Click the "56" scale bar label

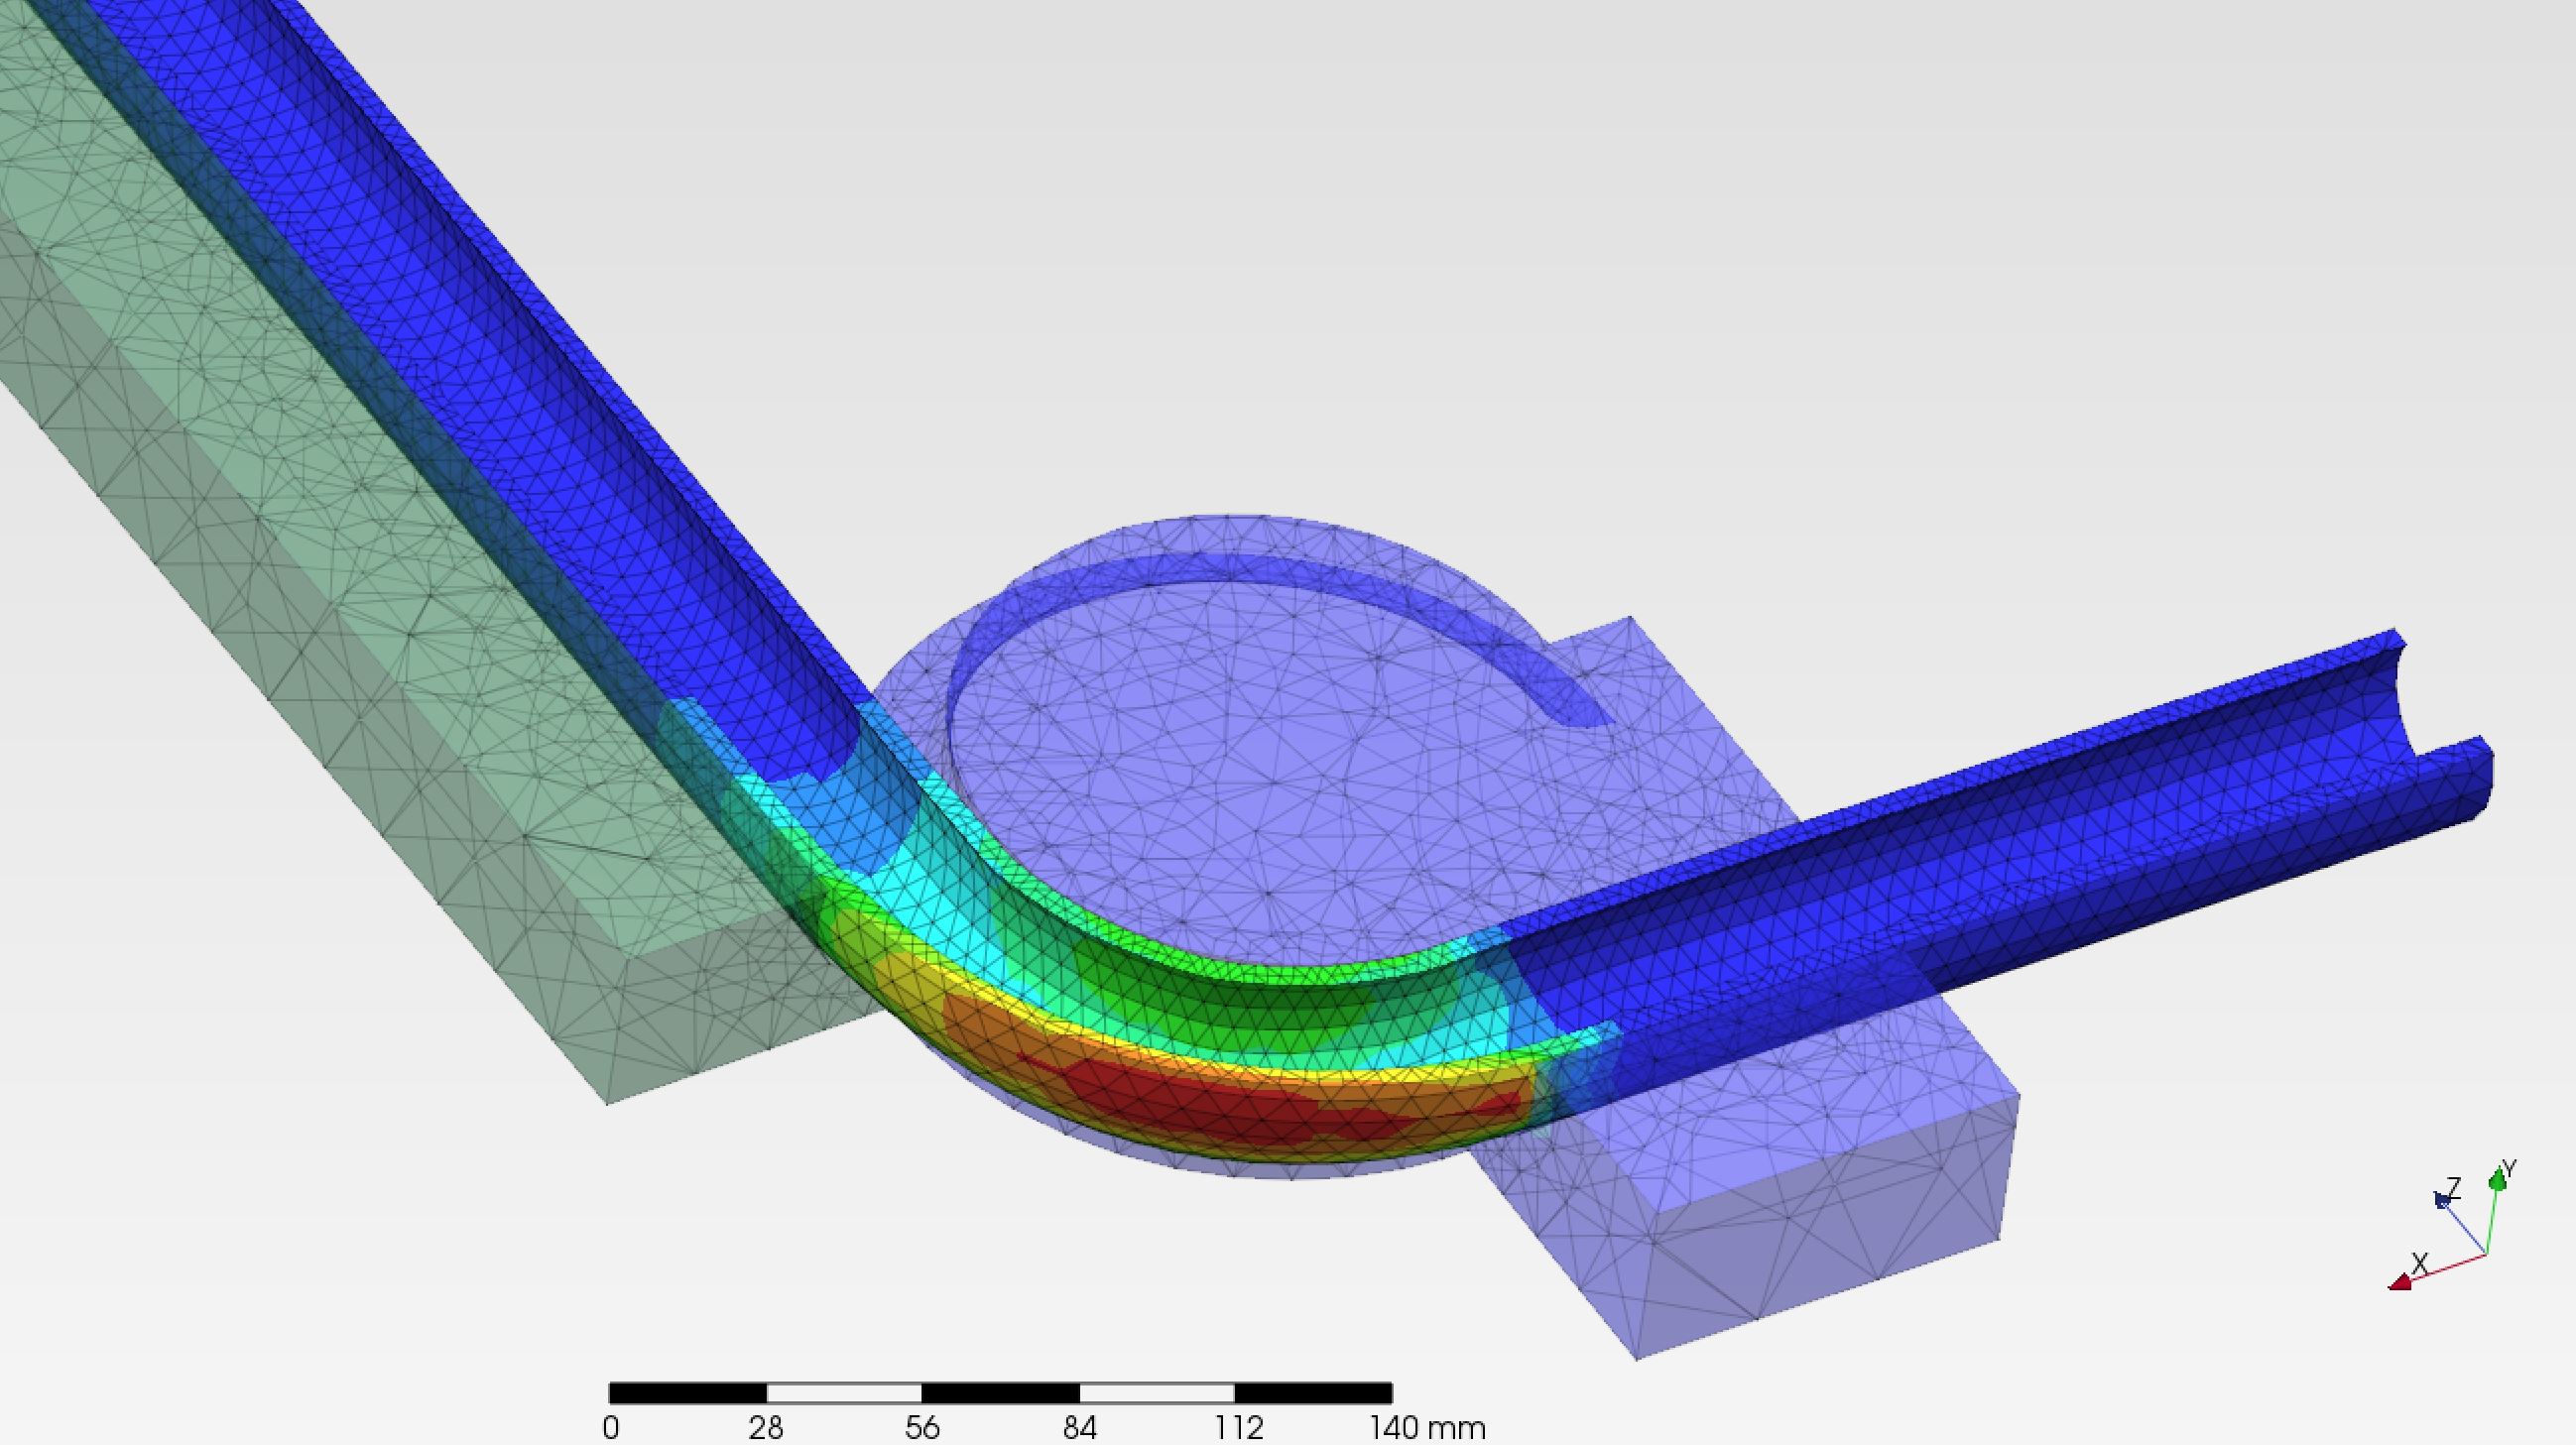point(922,1428)
